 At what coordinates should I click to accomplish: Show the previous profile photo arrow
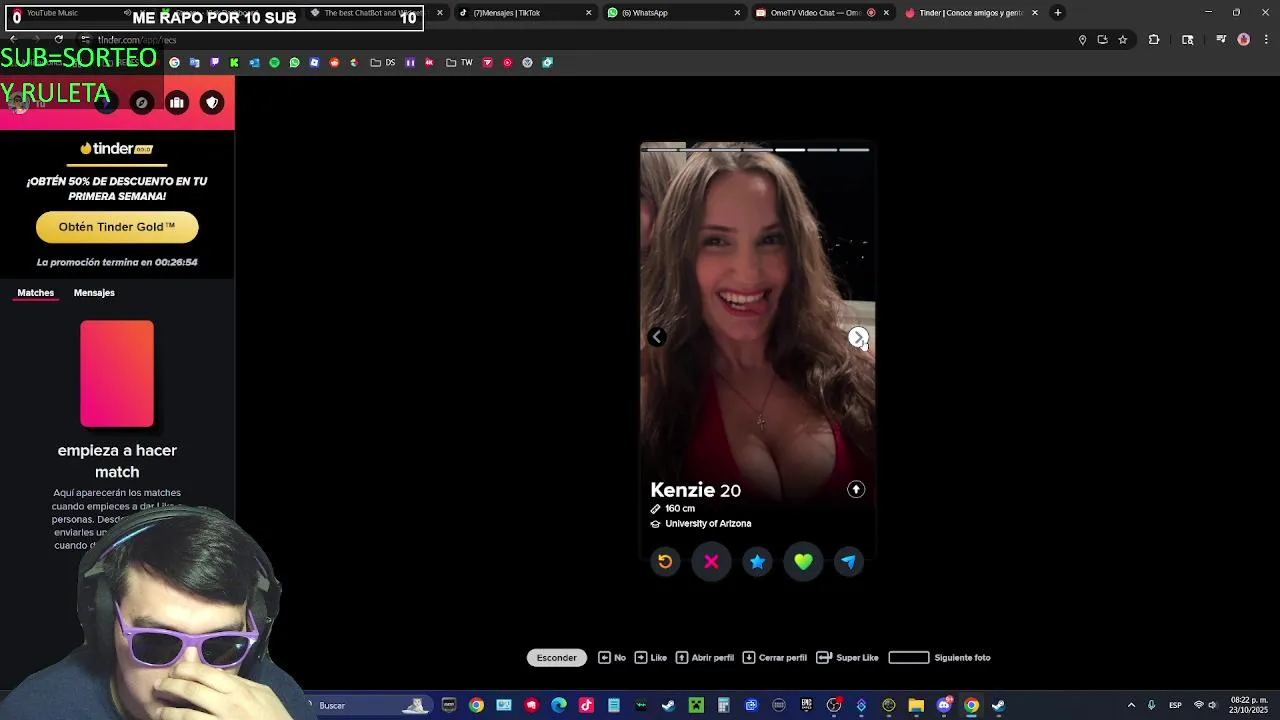point(657,337)
